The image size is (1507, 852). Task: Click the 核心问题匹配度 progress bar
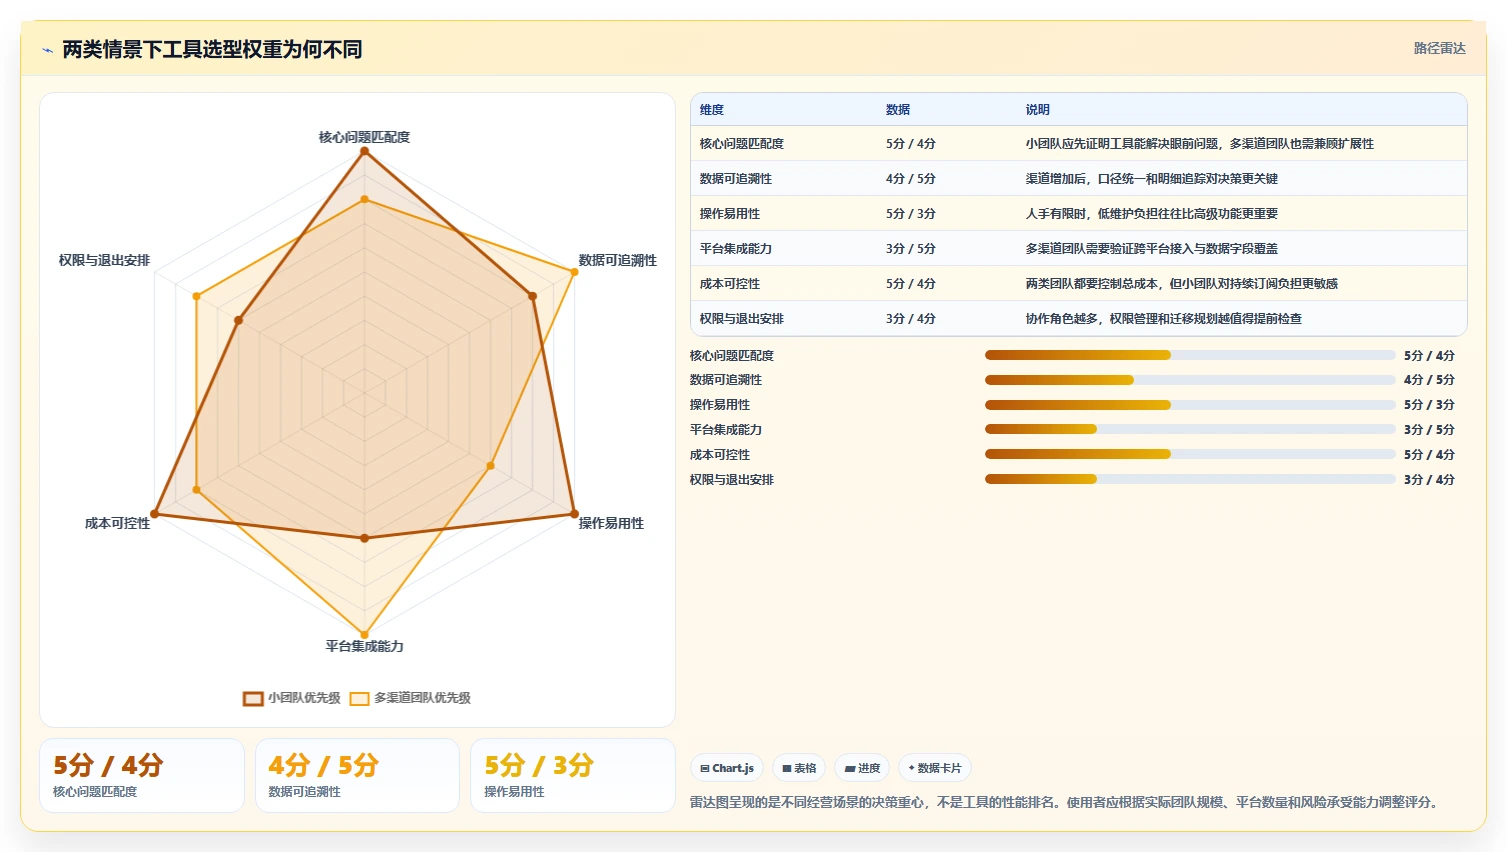(x=1190, y=355)
